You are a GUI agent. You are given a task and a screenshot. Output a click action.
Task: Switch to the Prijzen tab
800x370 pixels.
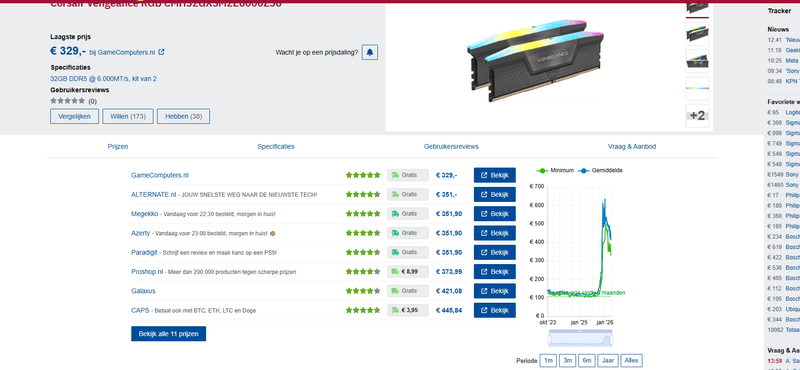[118, 146]
